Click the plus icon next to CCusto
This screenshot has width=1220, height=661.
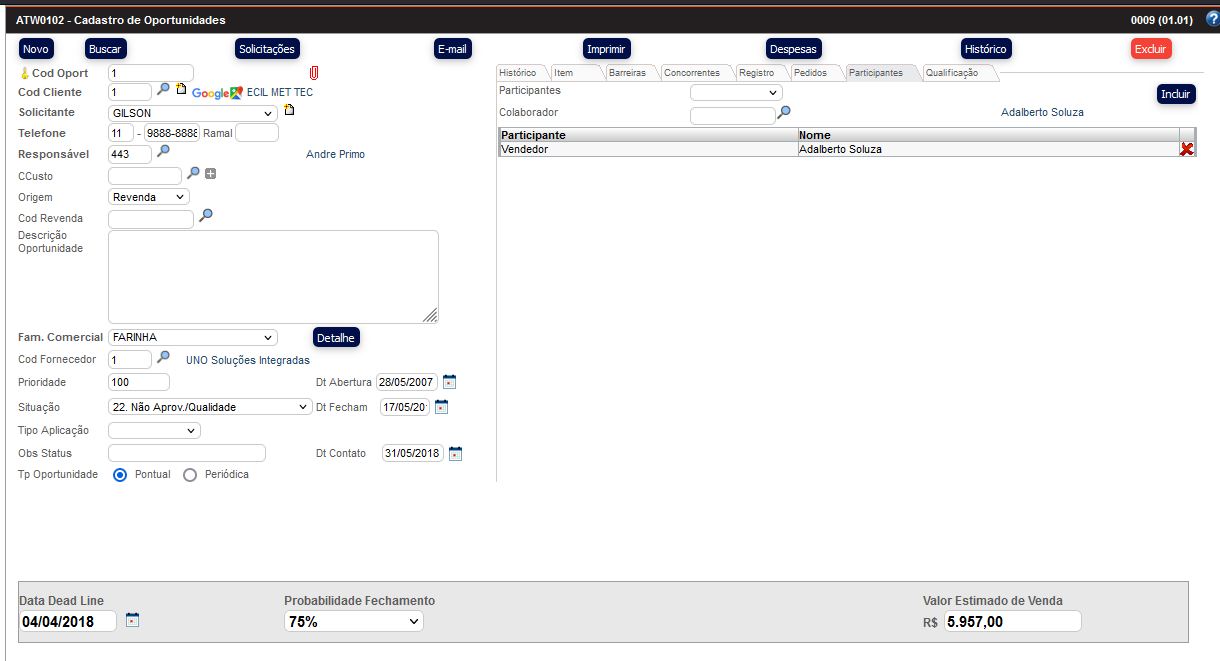[210, 174]
